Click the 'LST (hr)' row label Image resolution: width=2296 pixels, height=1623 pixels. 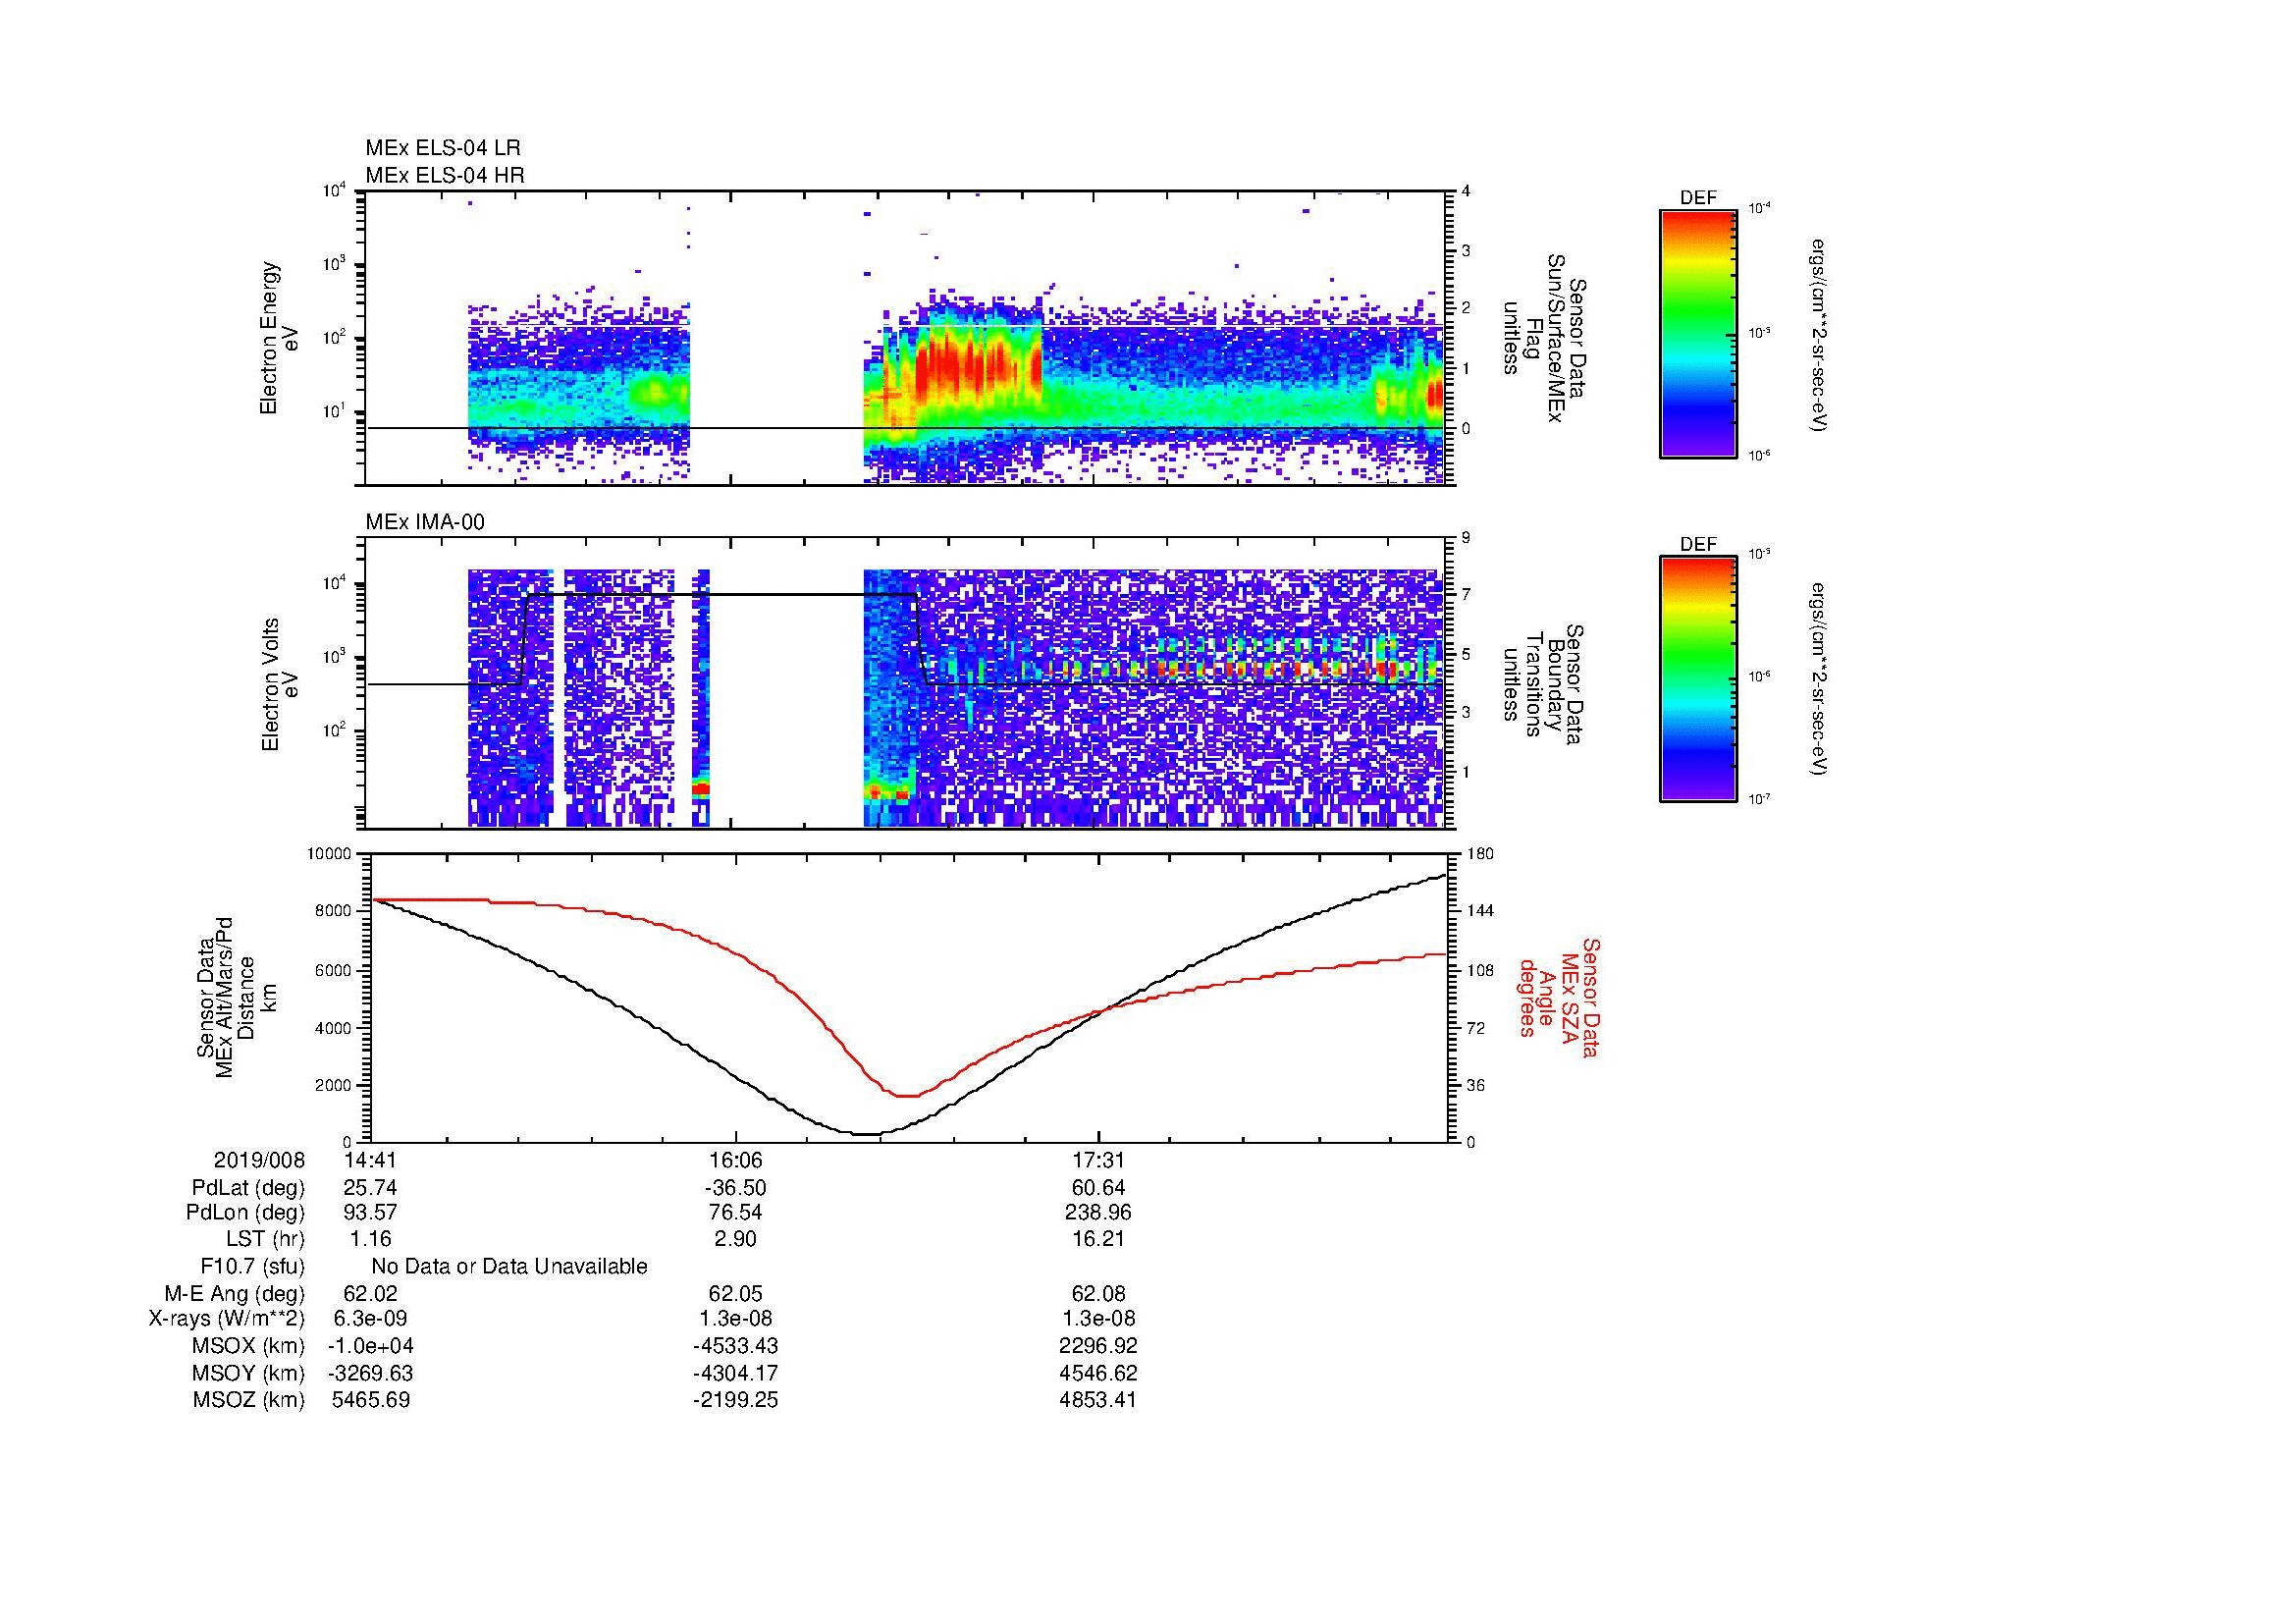pos(265,1239)
